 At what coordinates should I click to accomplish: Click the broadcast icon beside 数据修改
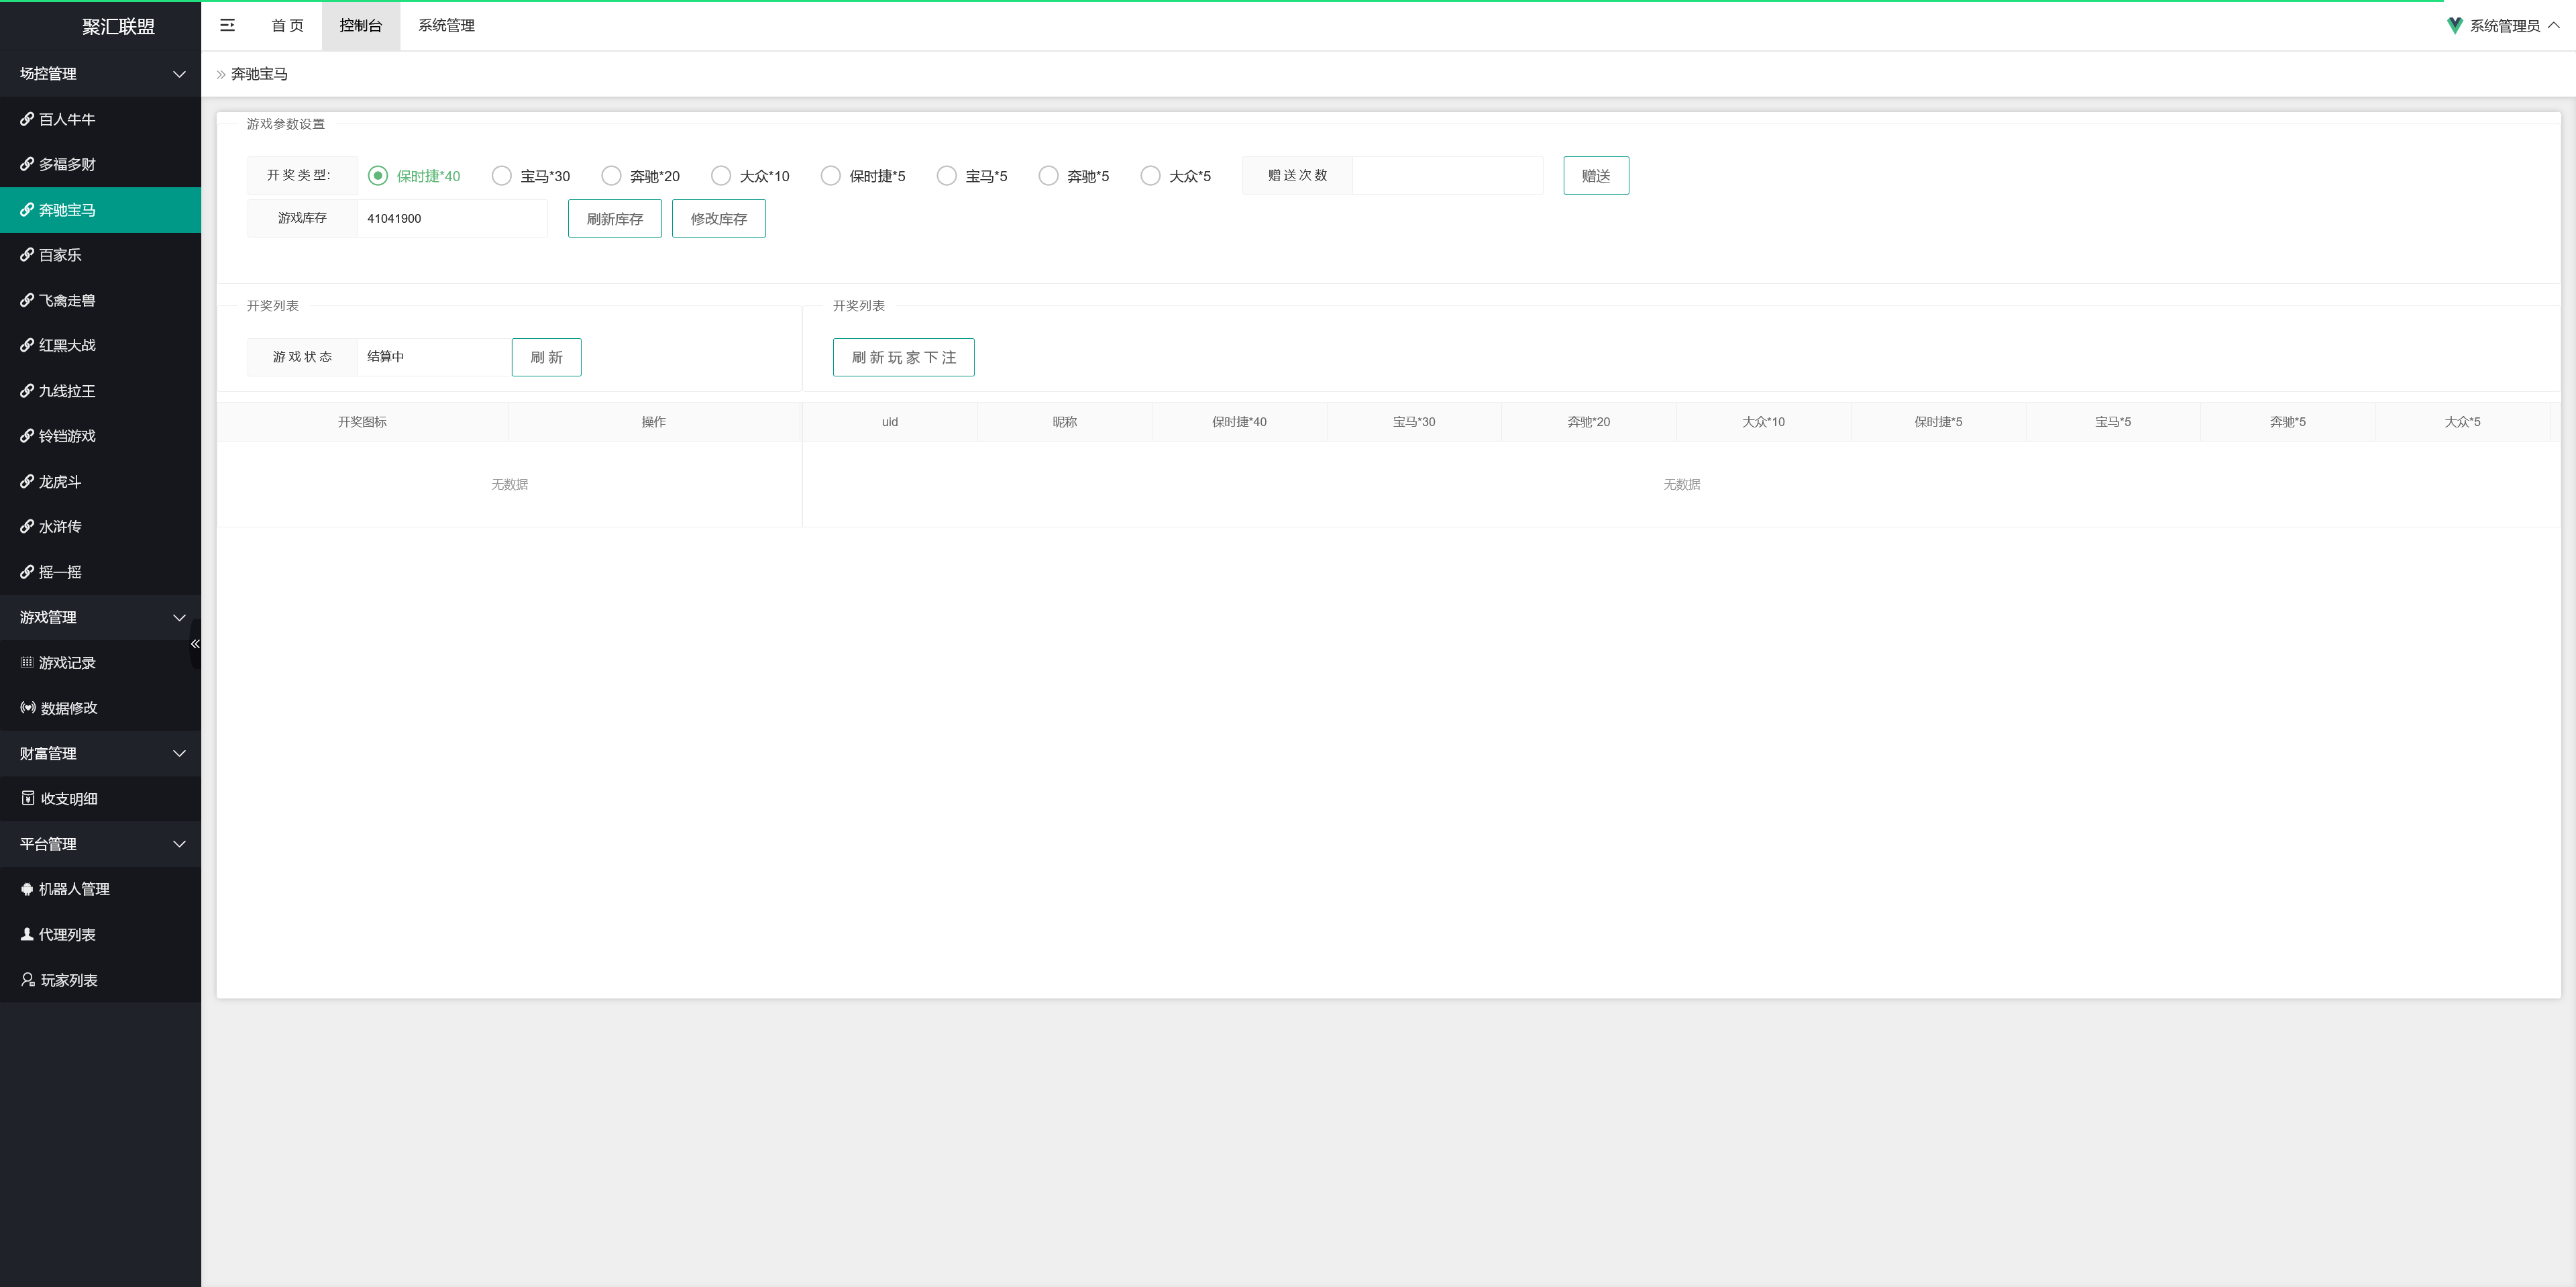point(28,707)
